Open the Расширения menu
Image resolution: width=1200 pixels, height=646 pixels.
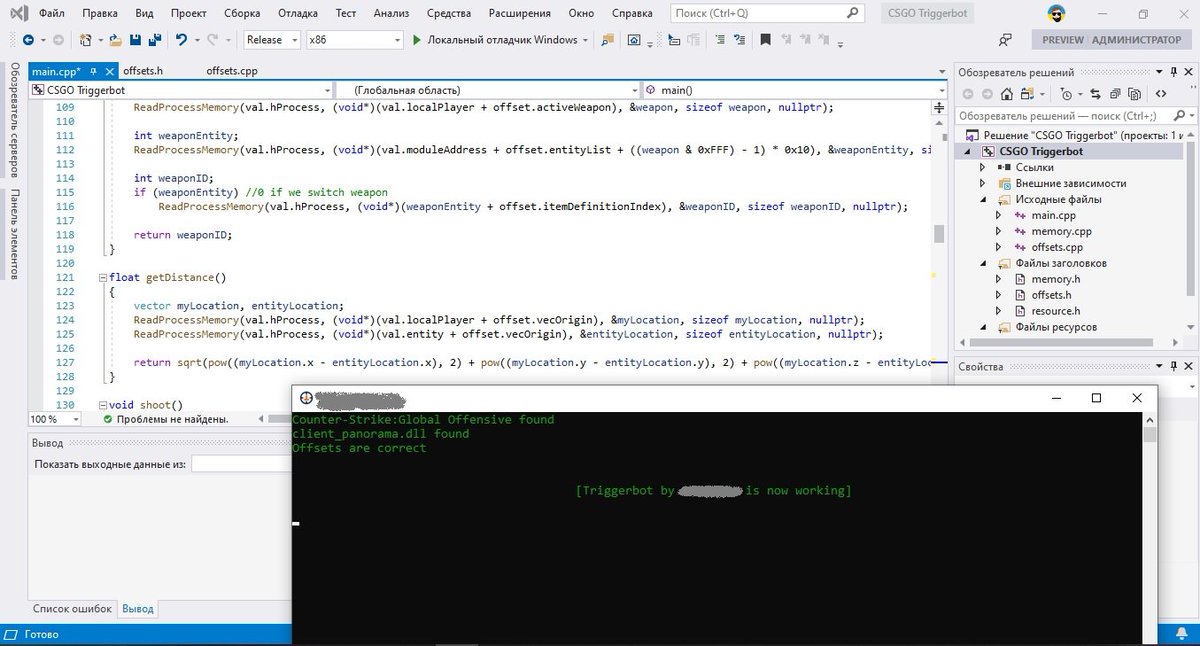tap(520, 14)
